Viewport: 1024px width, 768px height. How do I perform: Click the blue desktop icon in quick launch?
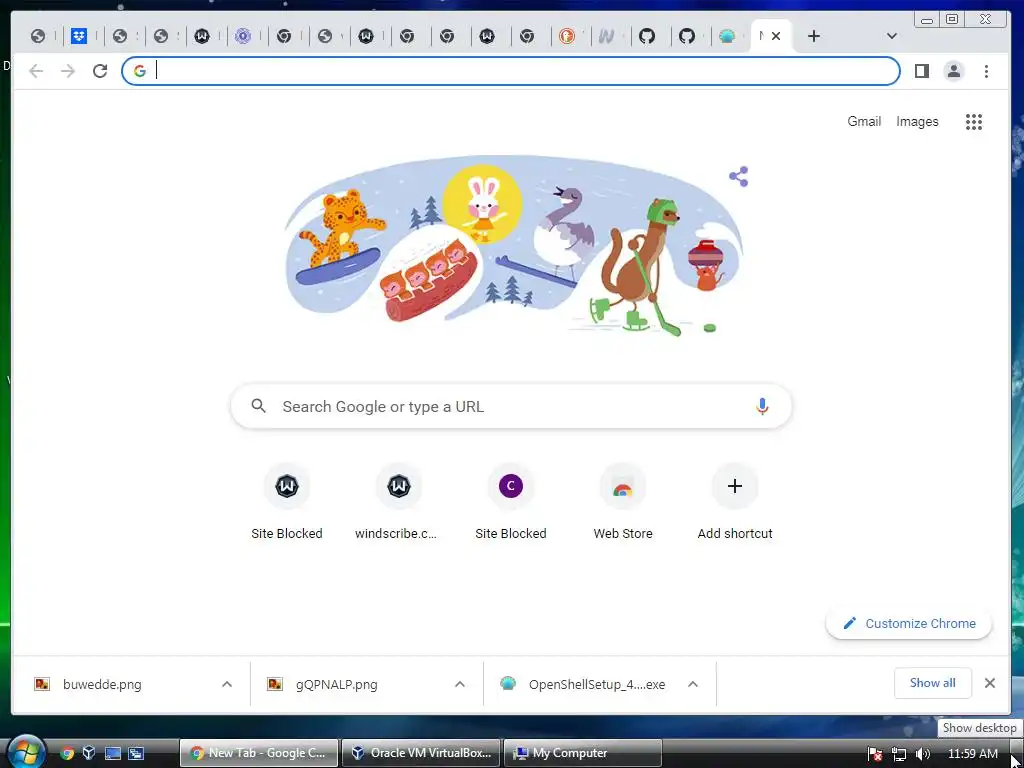pyautogui.click(x=113, y=753)
